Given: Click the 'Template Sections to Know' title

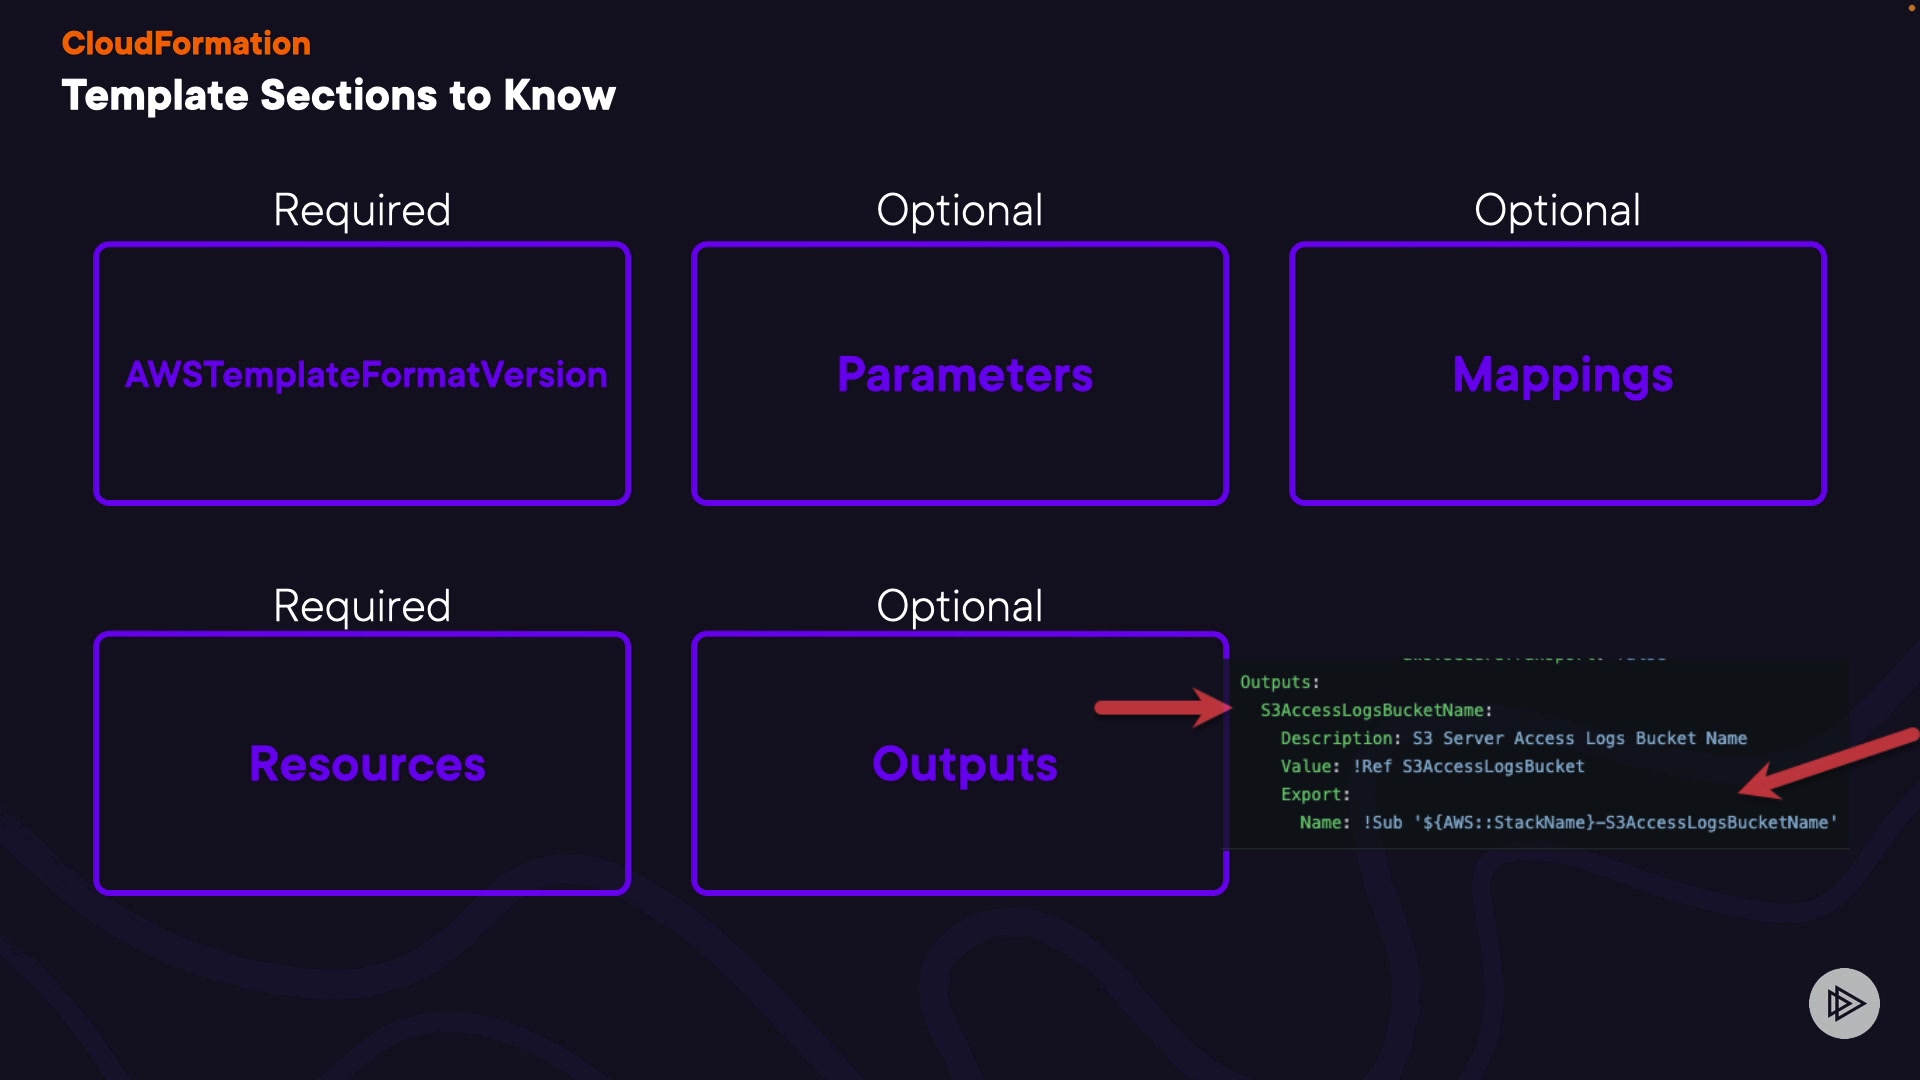Looking at the screenshot, I should [x=338, y=95].
